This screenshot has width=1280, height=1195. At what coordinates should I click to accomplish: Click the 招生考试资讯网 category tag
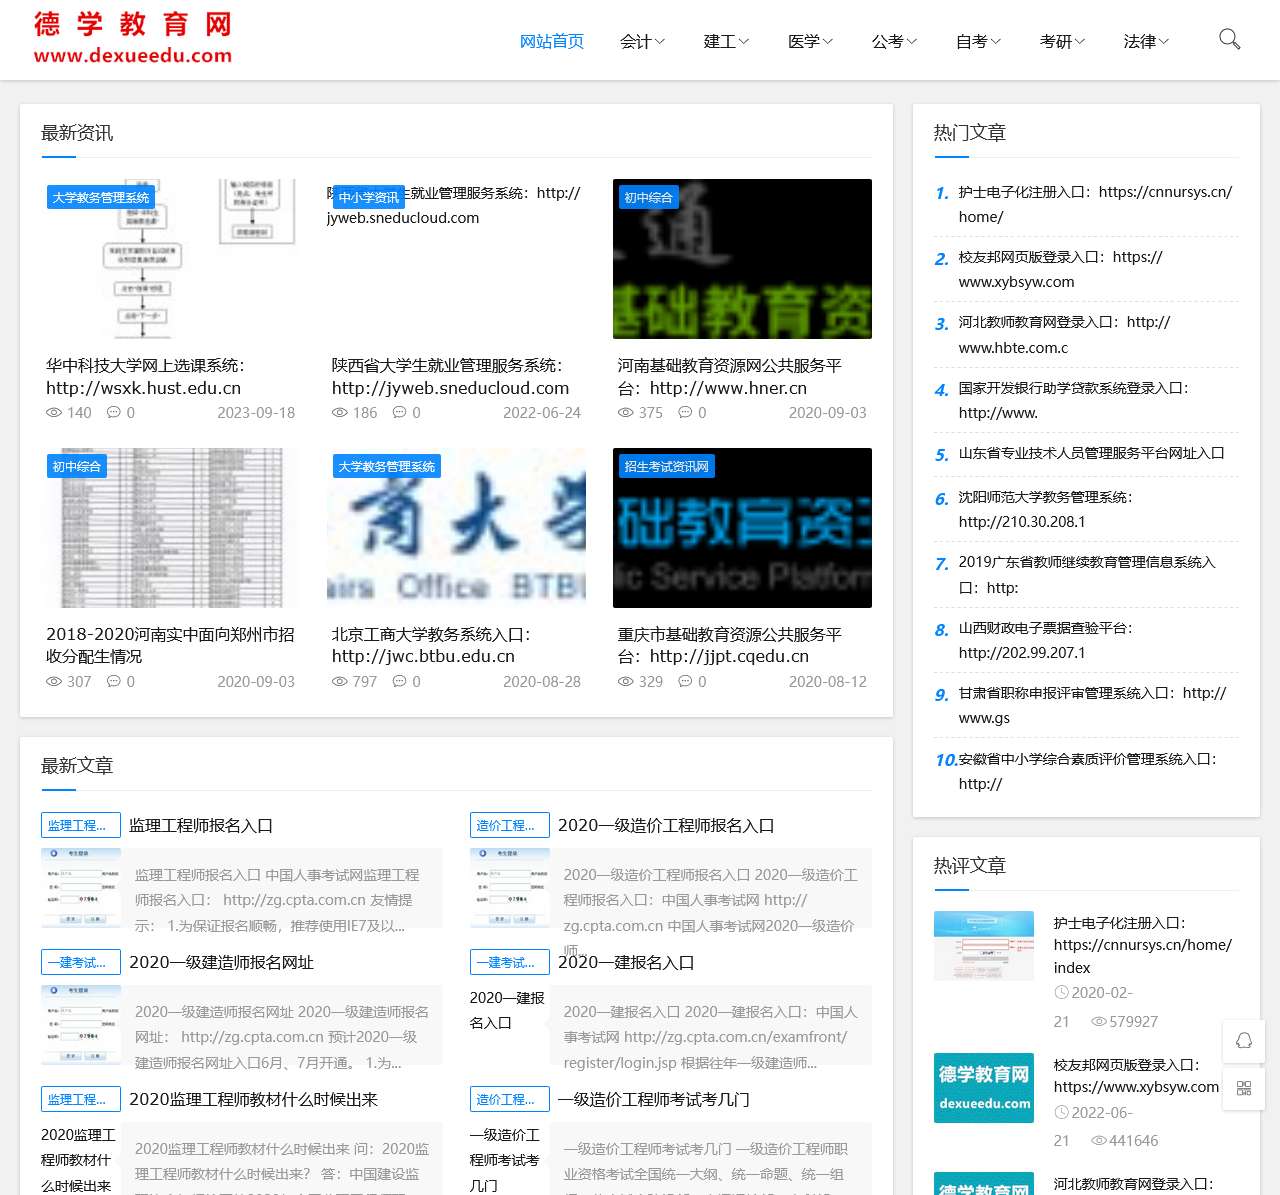[667, 466]
